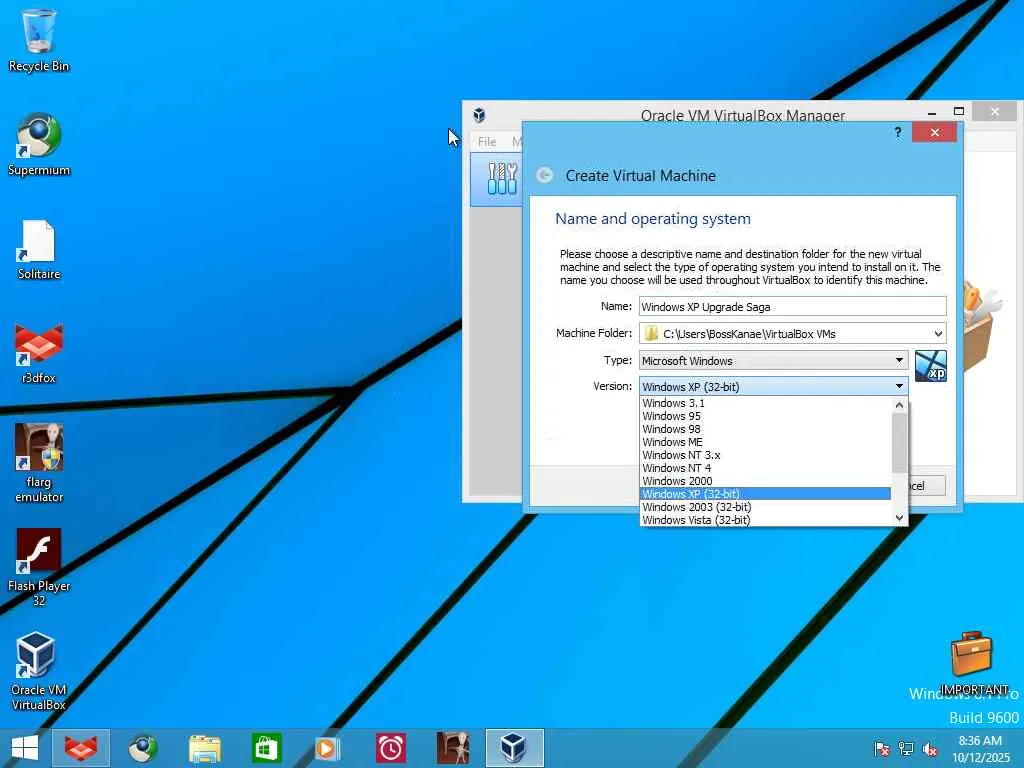Choose Windows 98 from the version list
This screenshot has height=768, width=1024.
pos(765,429)
